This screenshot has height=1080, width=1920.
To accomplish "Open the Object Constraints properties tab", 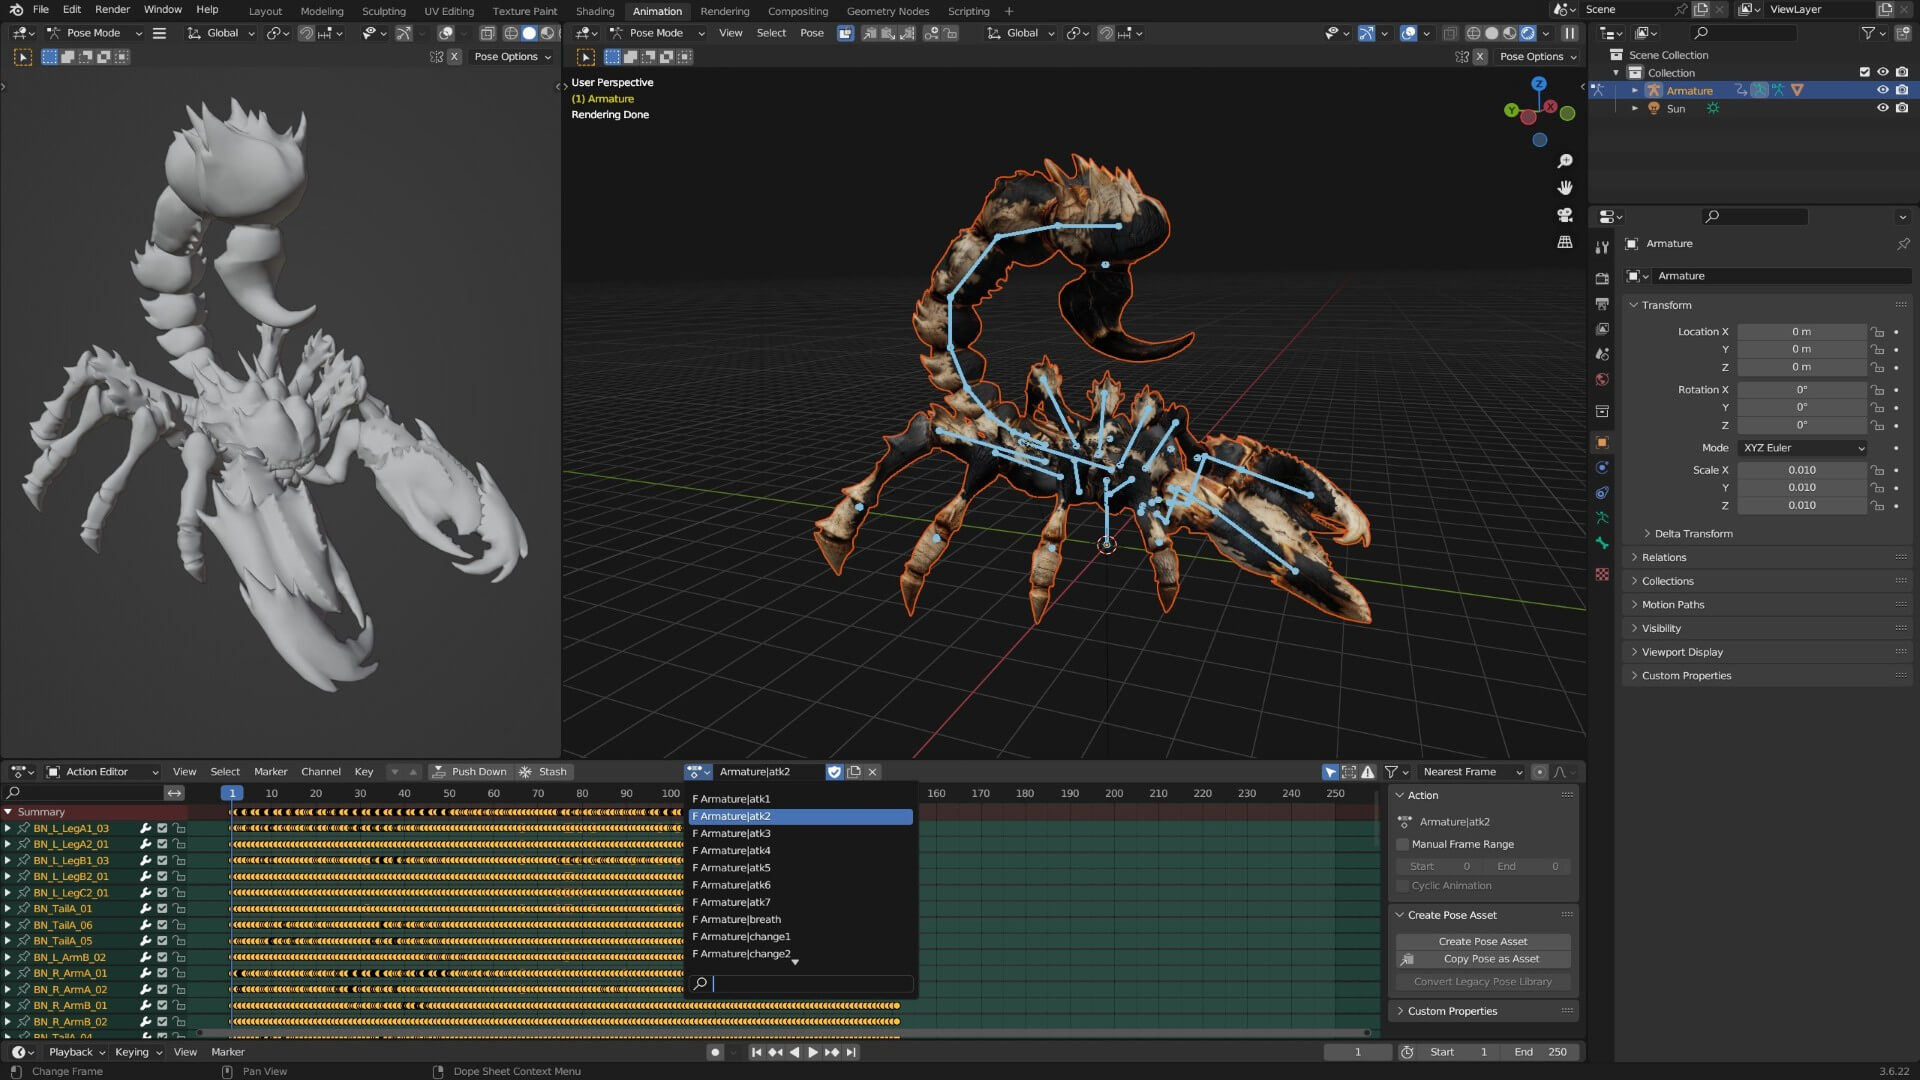I will 1602,493.
